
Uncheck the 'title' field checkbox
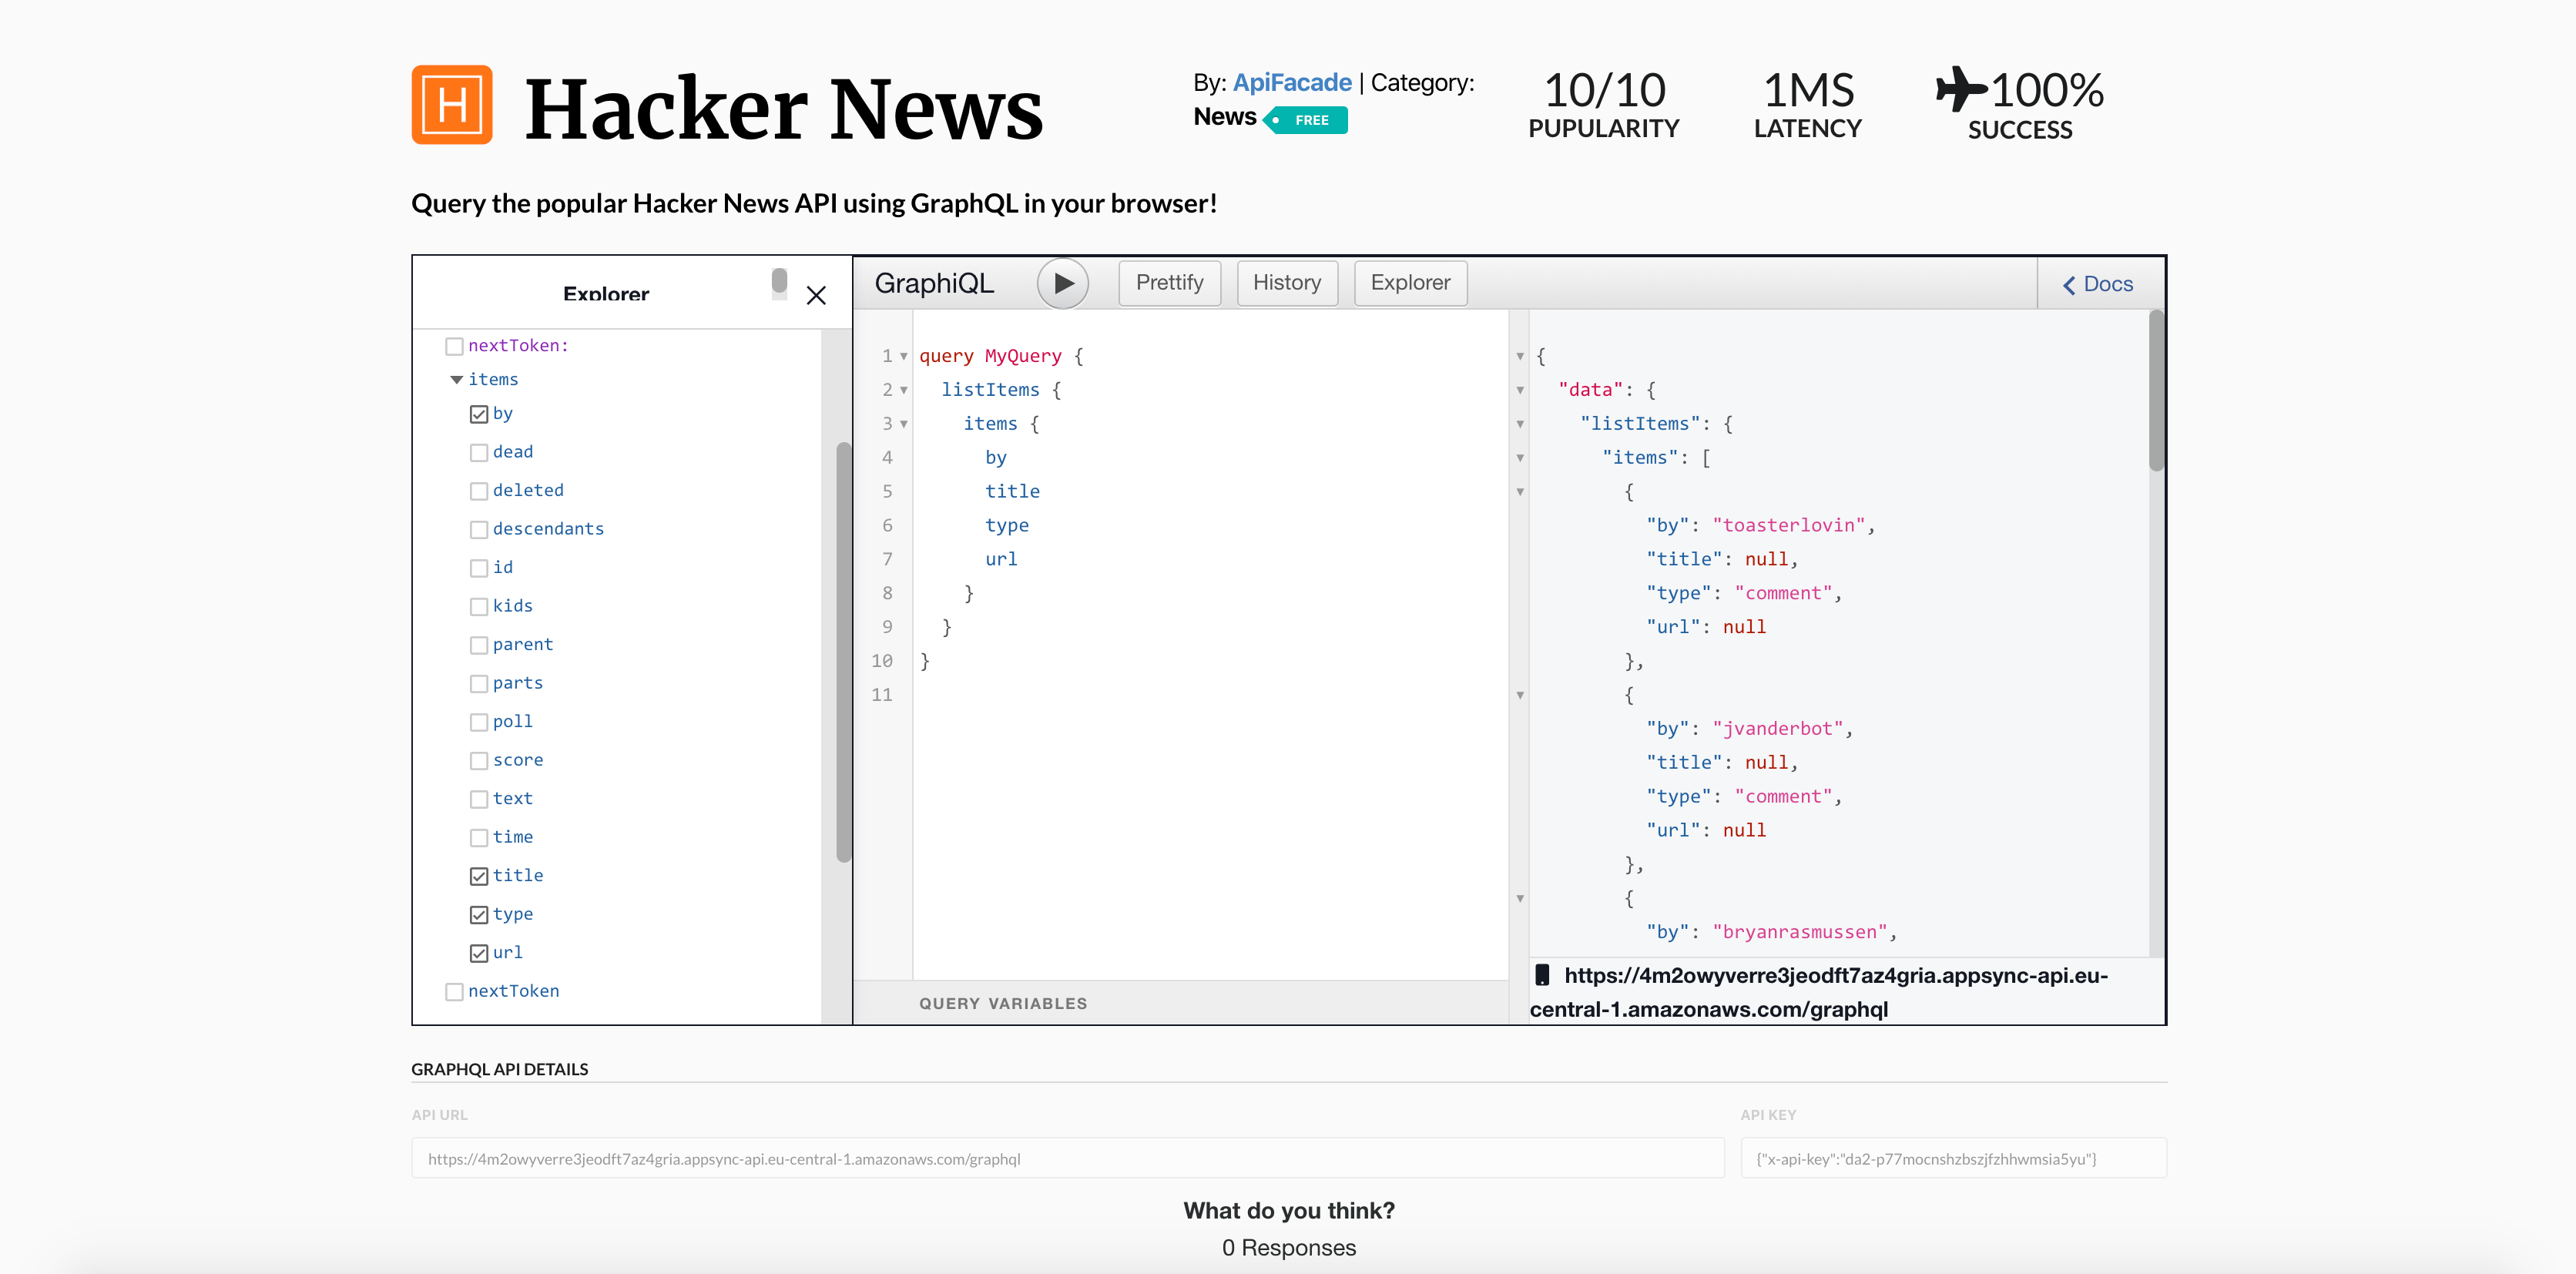point(479,876)
